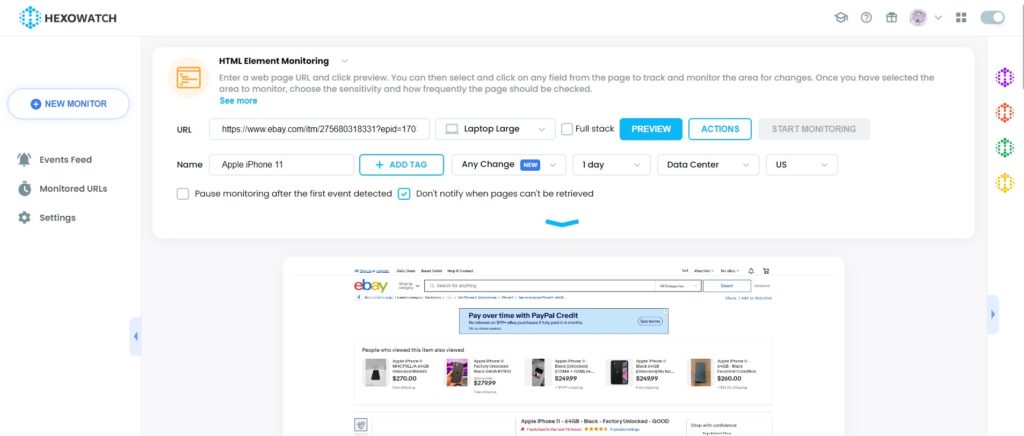Open the gift box icon

point(891,18)
